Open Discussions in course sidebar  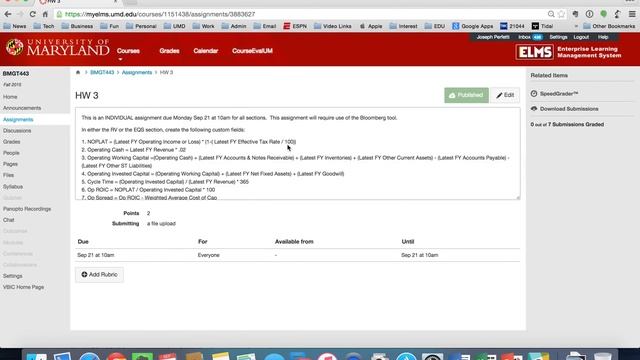tap(17, 131)
